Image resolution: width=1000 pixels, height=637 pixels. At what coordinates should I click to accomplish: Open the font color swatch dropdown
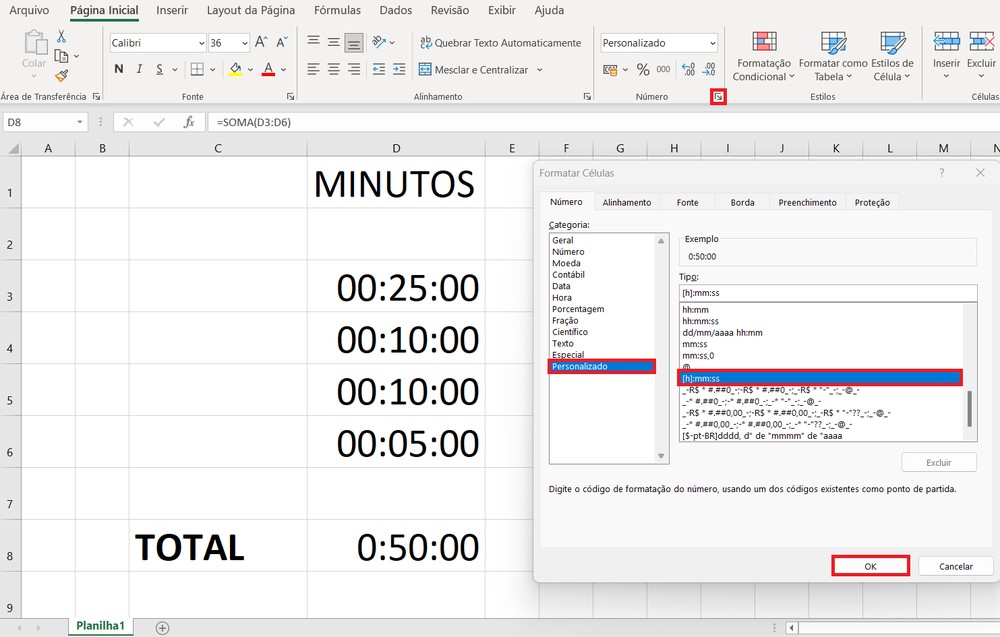283,69
